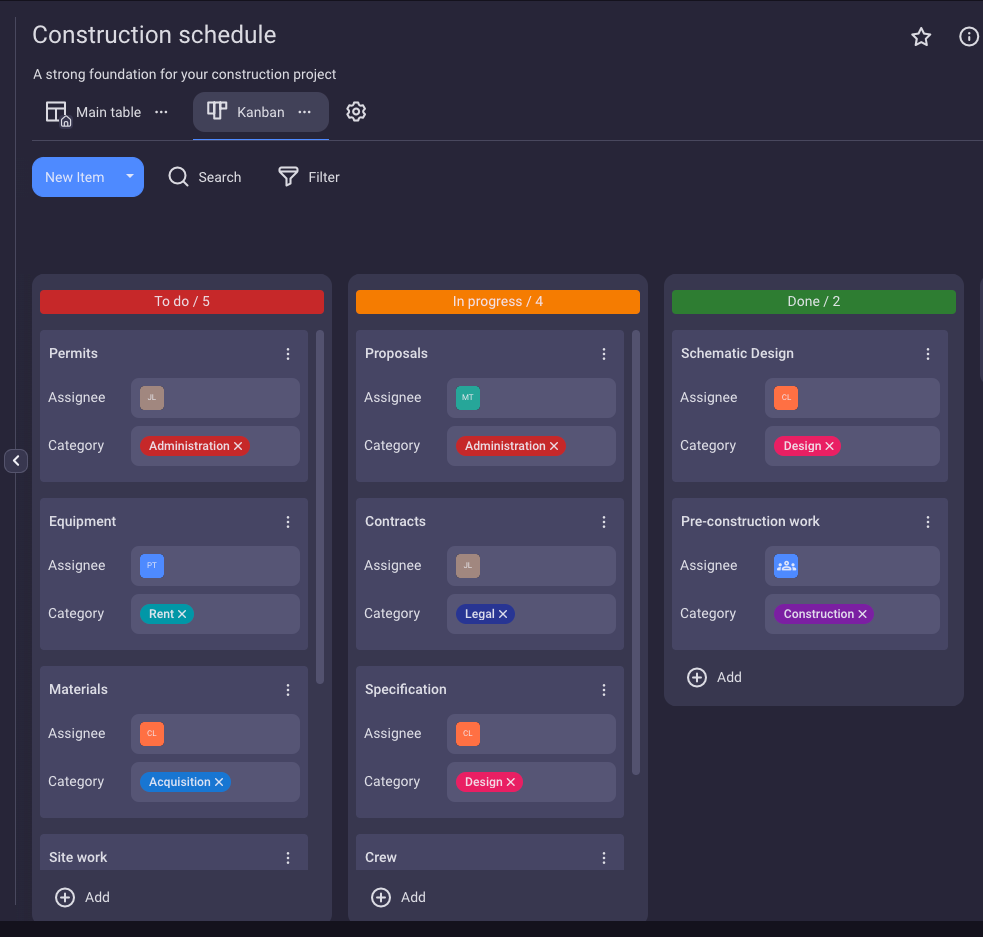The height and width of the screenshot is (937, 983).
Task: Open Equipment assignee field
Action: click(215, 566)
